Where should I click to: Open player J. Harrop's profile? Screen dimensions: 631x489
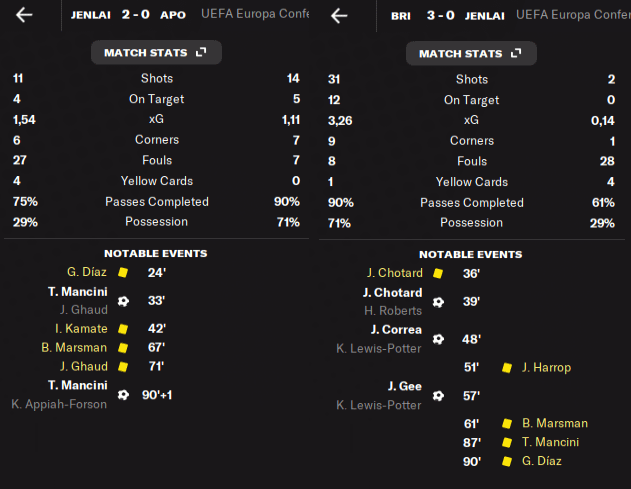click(x=546, y=368)
